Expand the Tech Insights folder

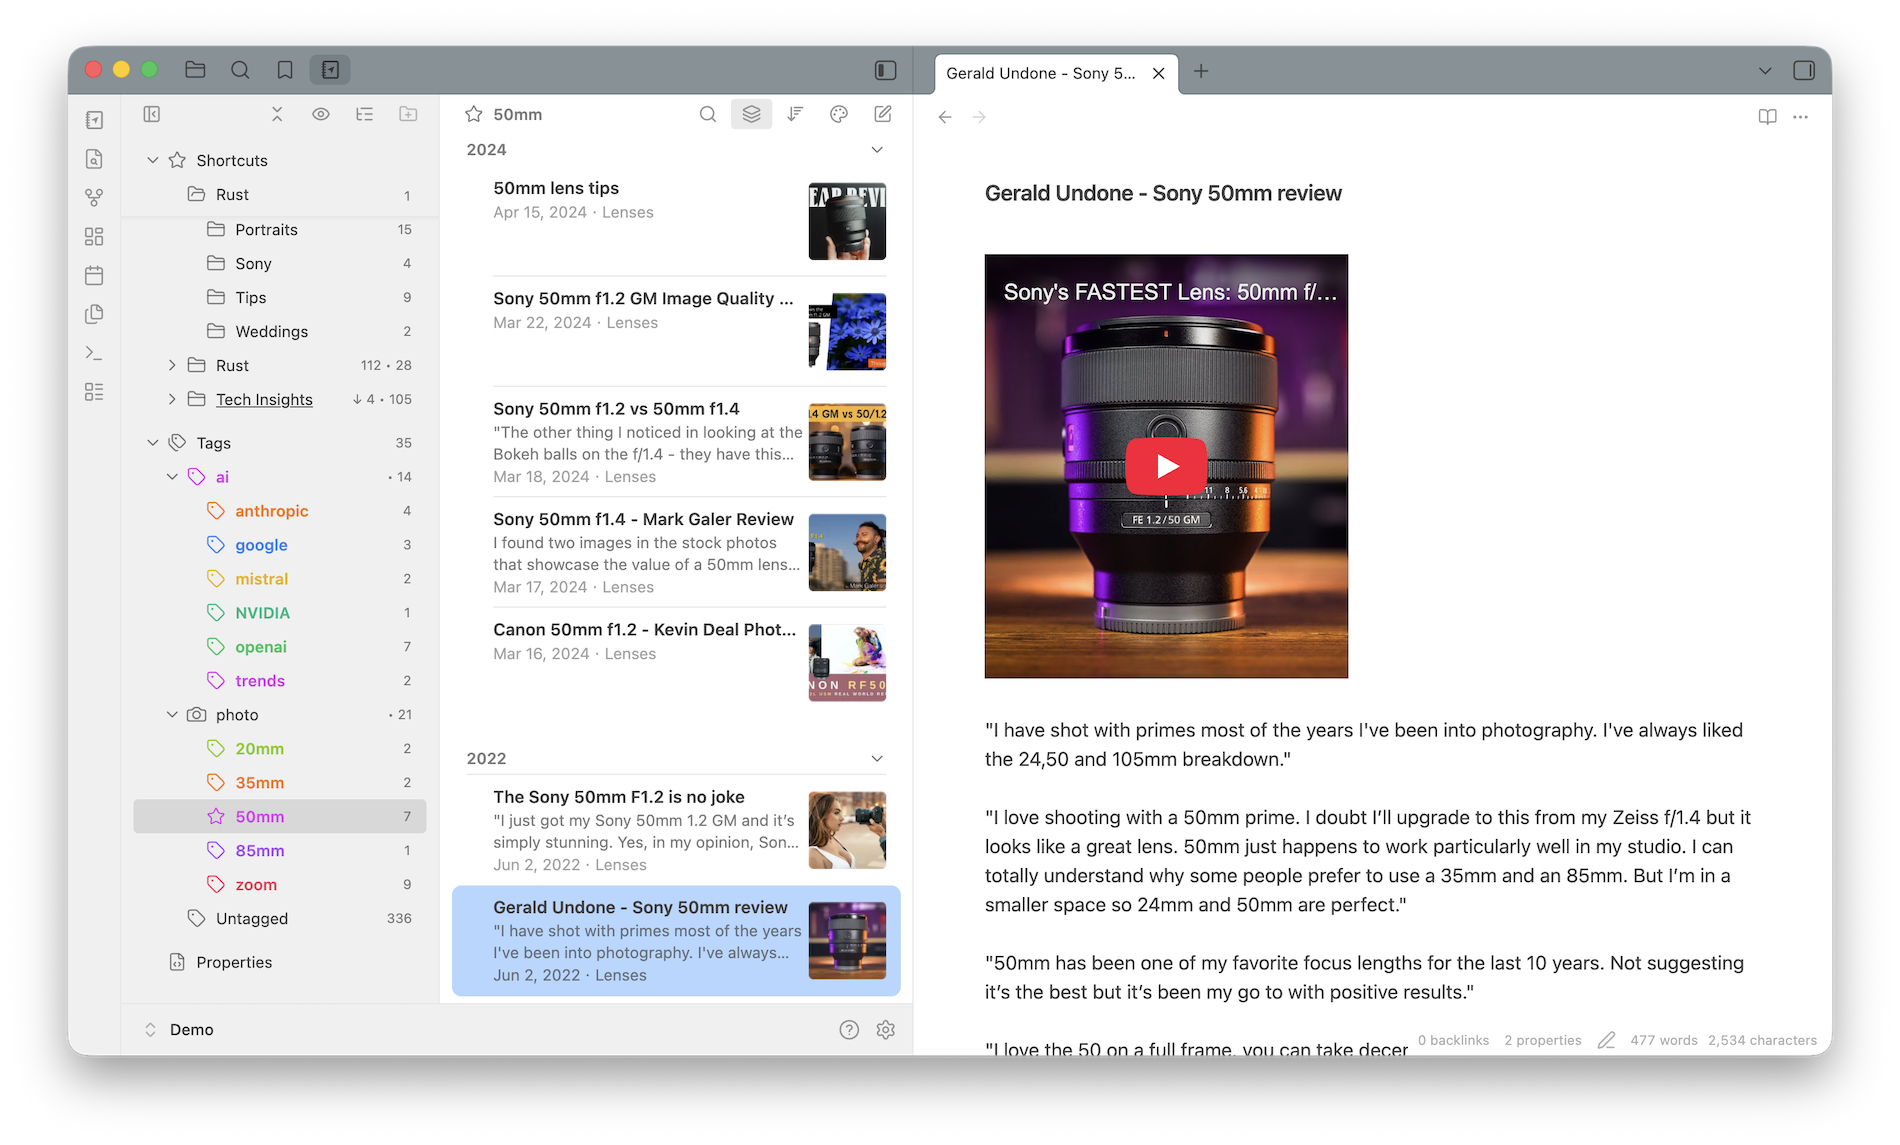point(172,400)
